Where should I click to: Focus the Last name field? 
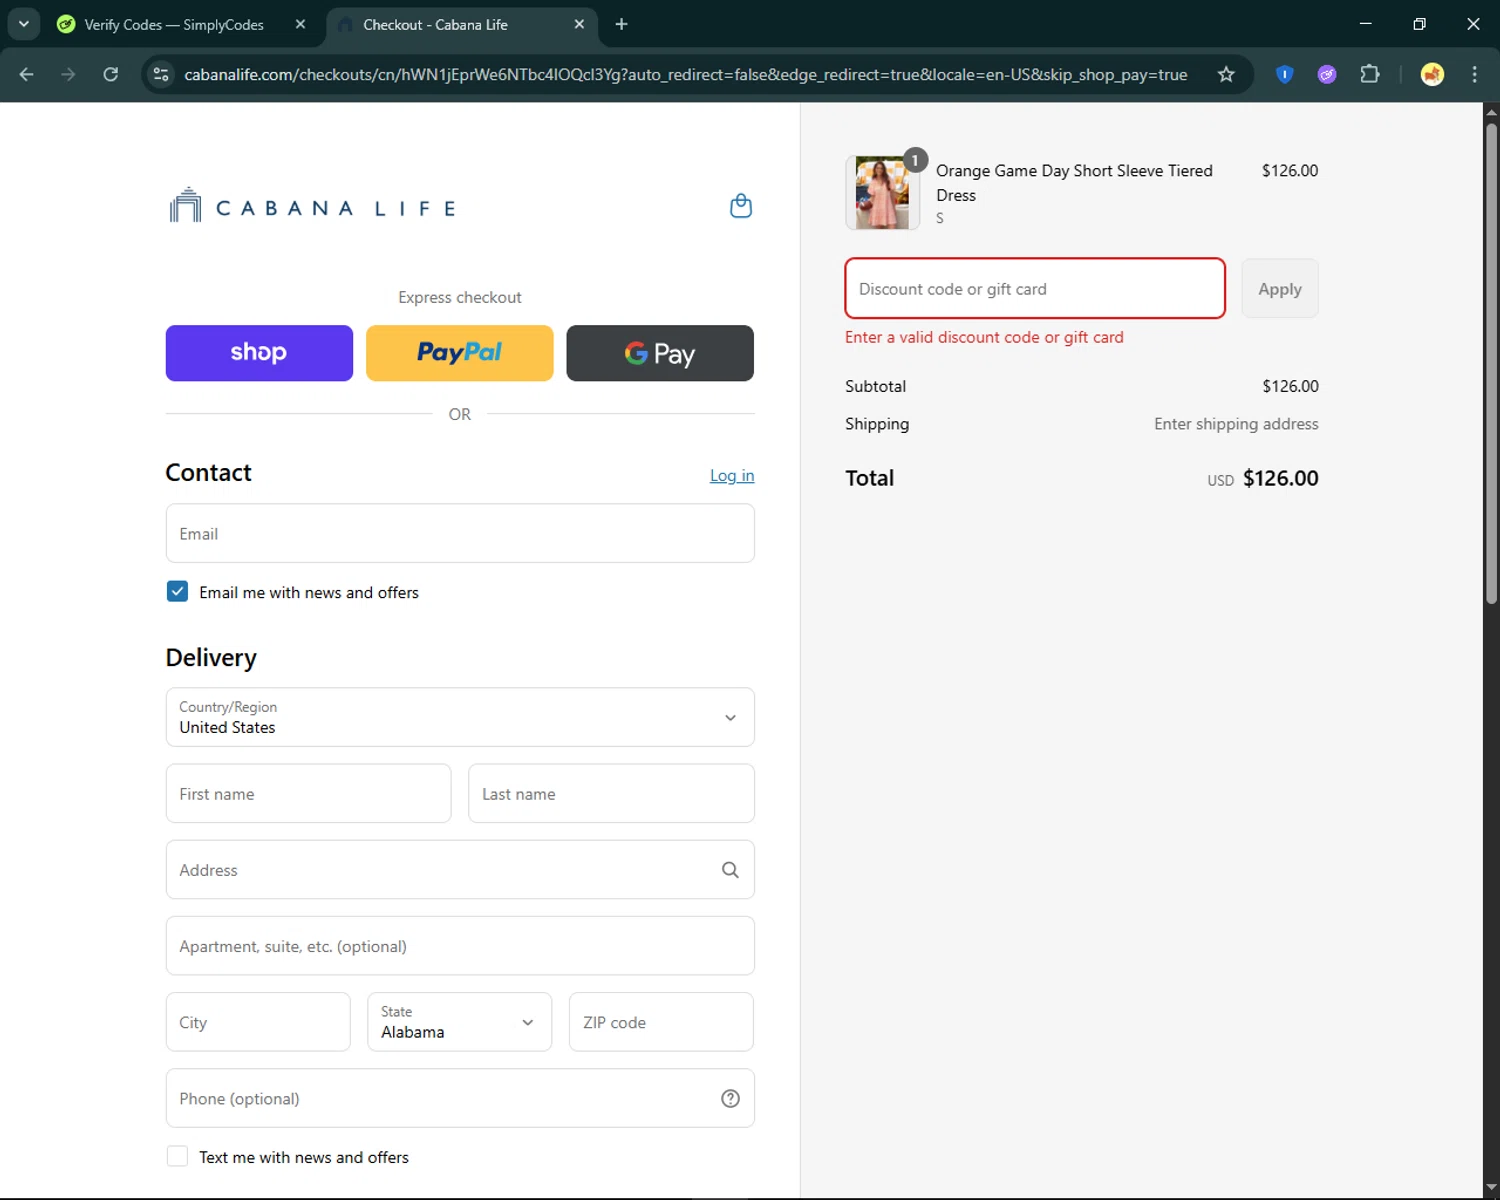611,793
